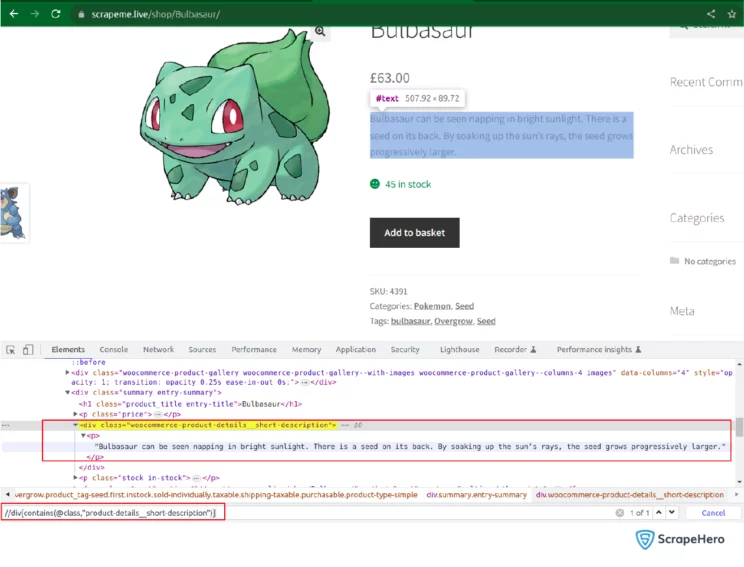Click the Meta sidebar heading
744x567 pixels.
pos(682,311)
